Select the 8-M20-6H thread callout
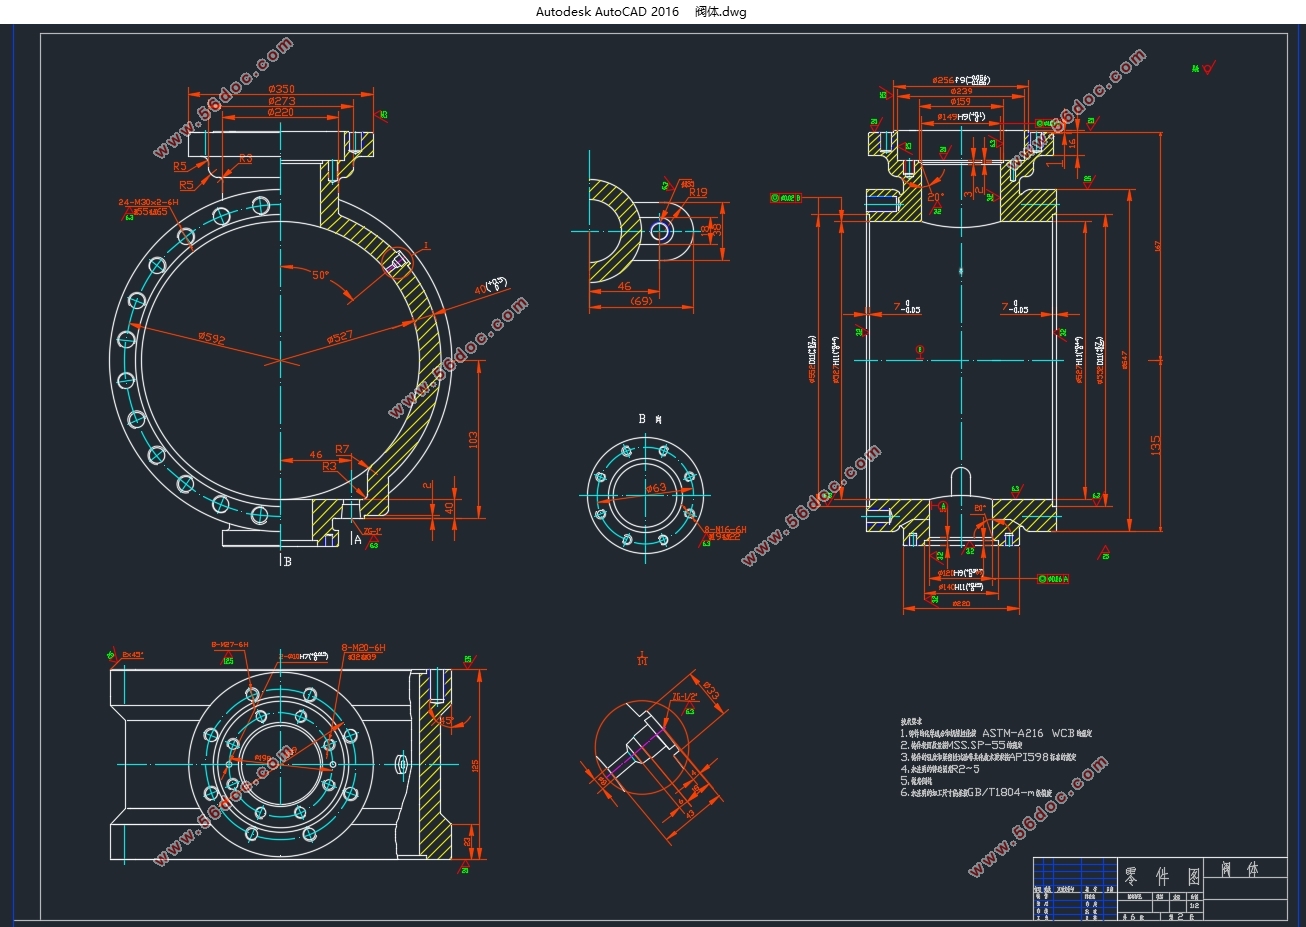 363,648
